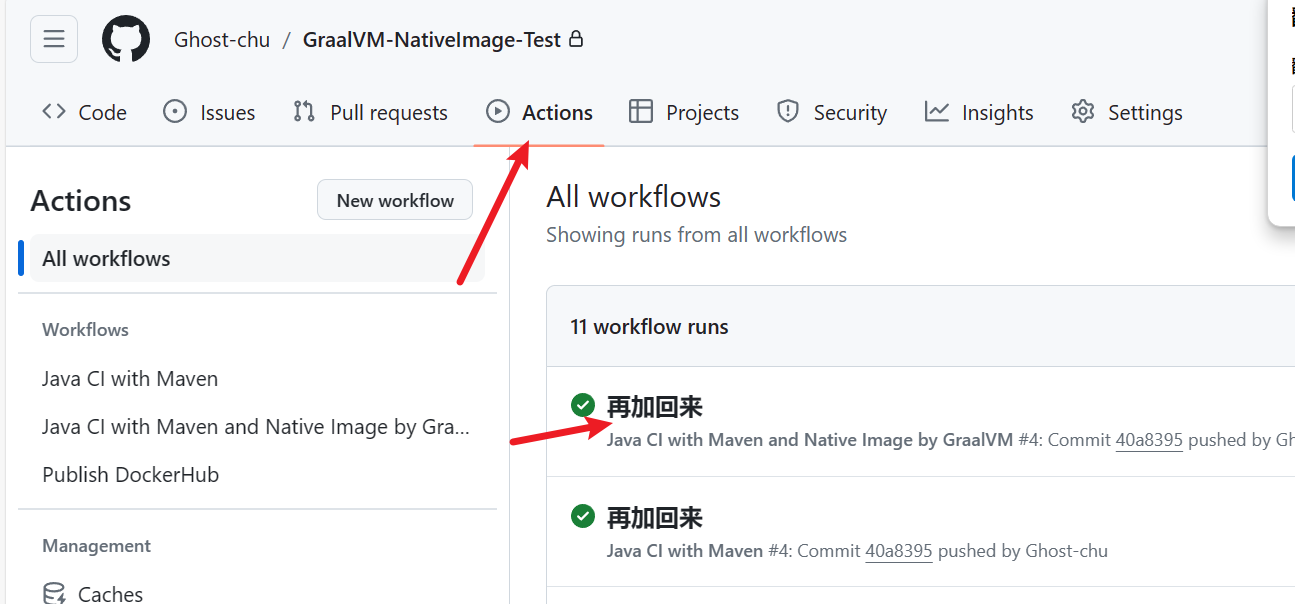The width and height of the screenshot is (1295, 604).
Task: Select All workflows in the sidebar
Action: coord(257,258)
